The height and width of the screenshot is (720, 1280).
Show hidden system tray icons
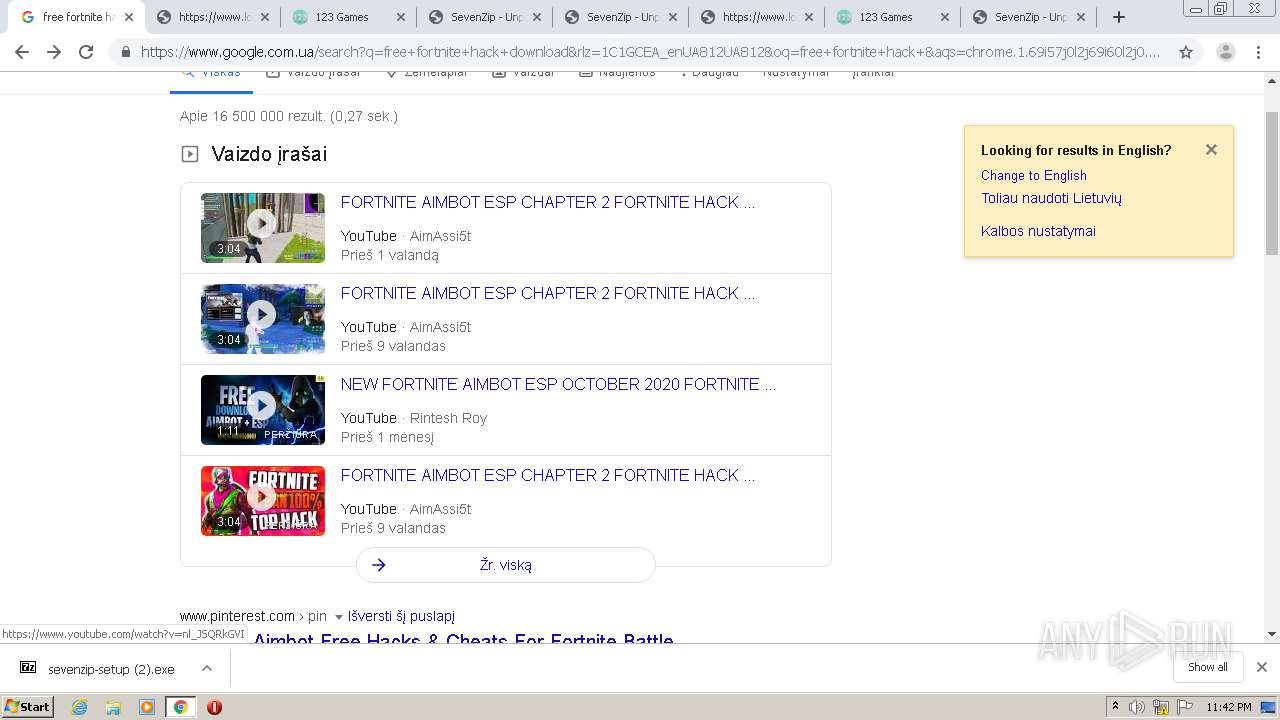pos(1115,707)
